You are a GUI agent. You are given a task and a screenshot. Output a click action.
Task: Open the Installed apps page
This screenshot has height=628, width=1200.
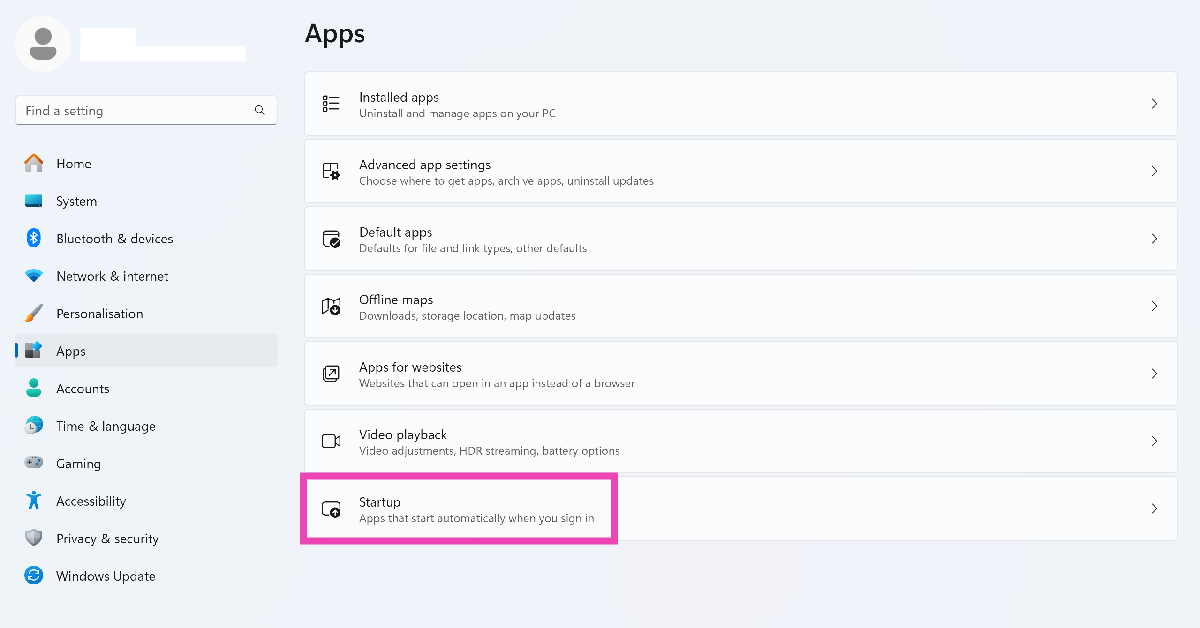coord(741,104)
